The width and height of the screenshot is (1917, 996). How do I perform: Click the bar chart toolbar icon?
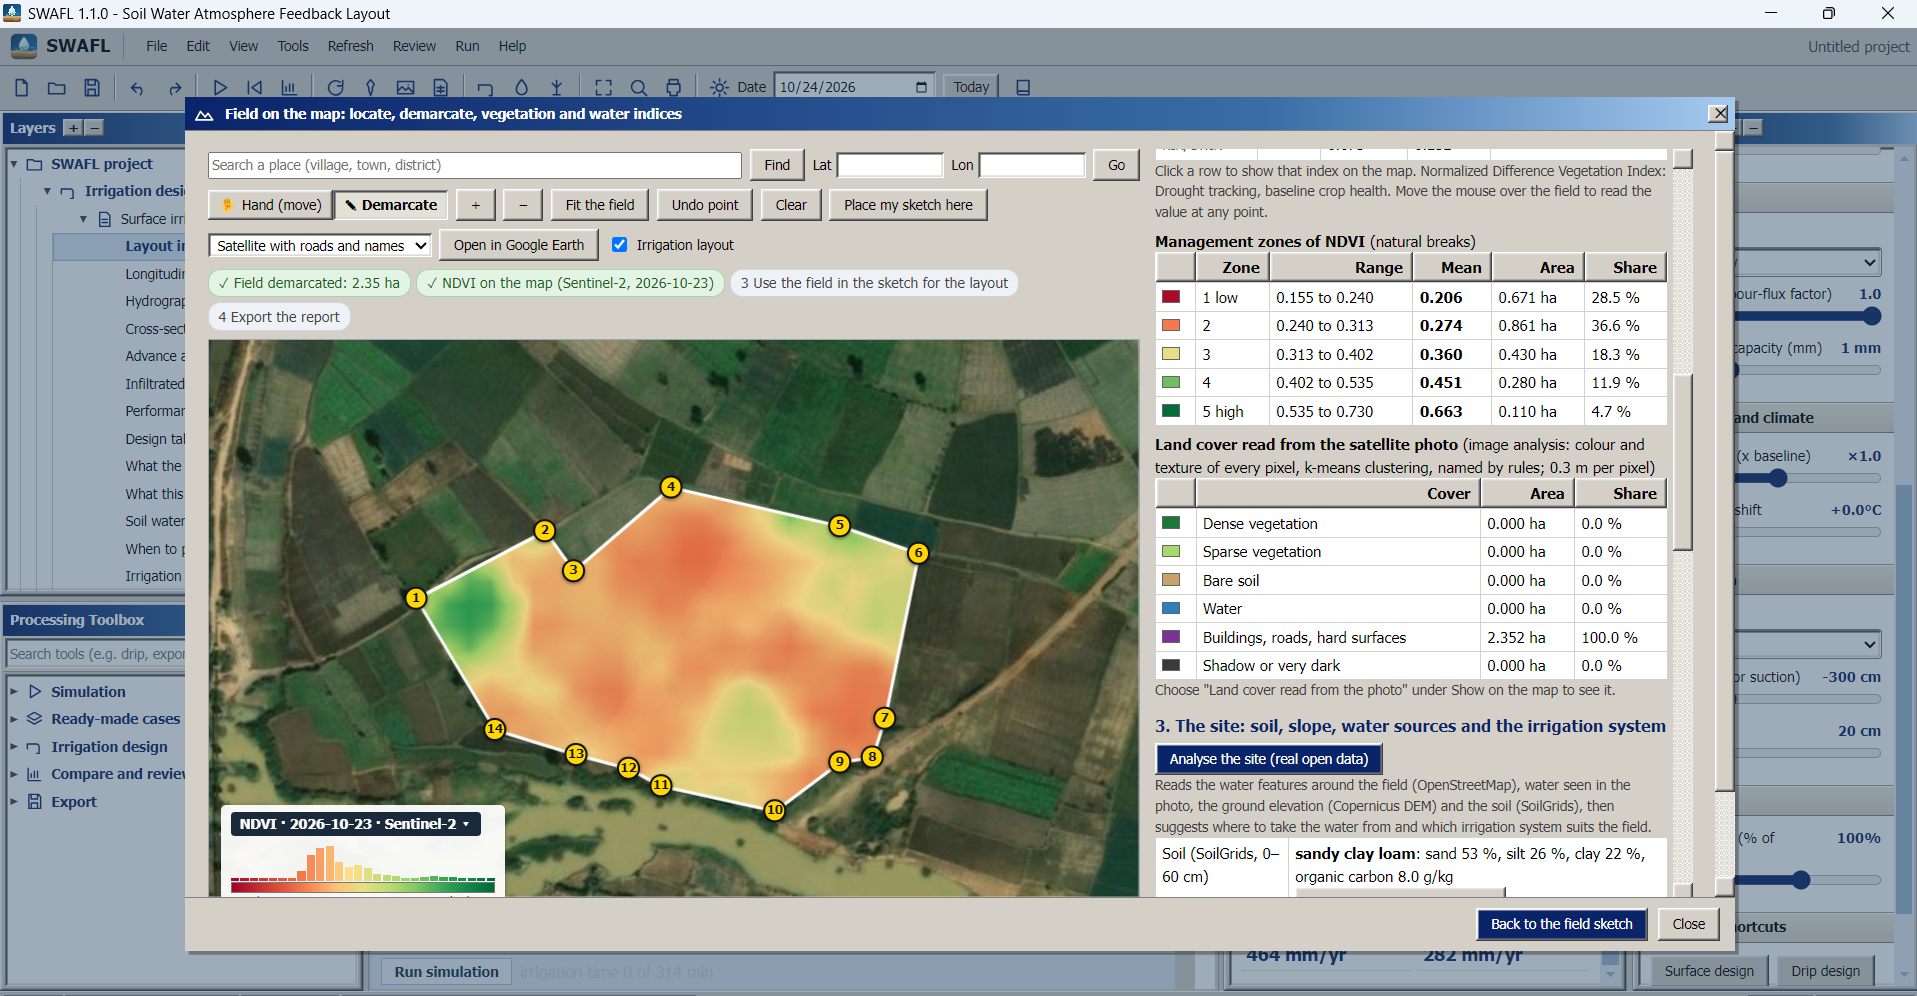point(289,87)
